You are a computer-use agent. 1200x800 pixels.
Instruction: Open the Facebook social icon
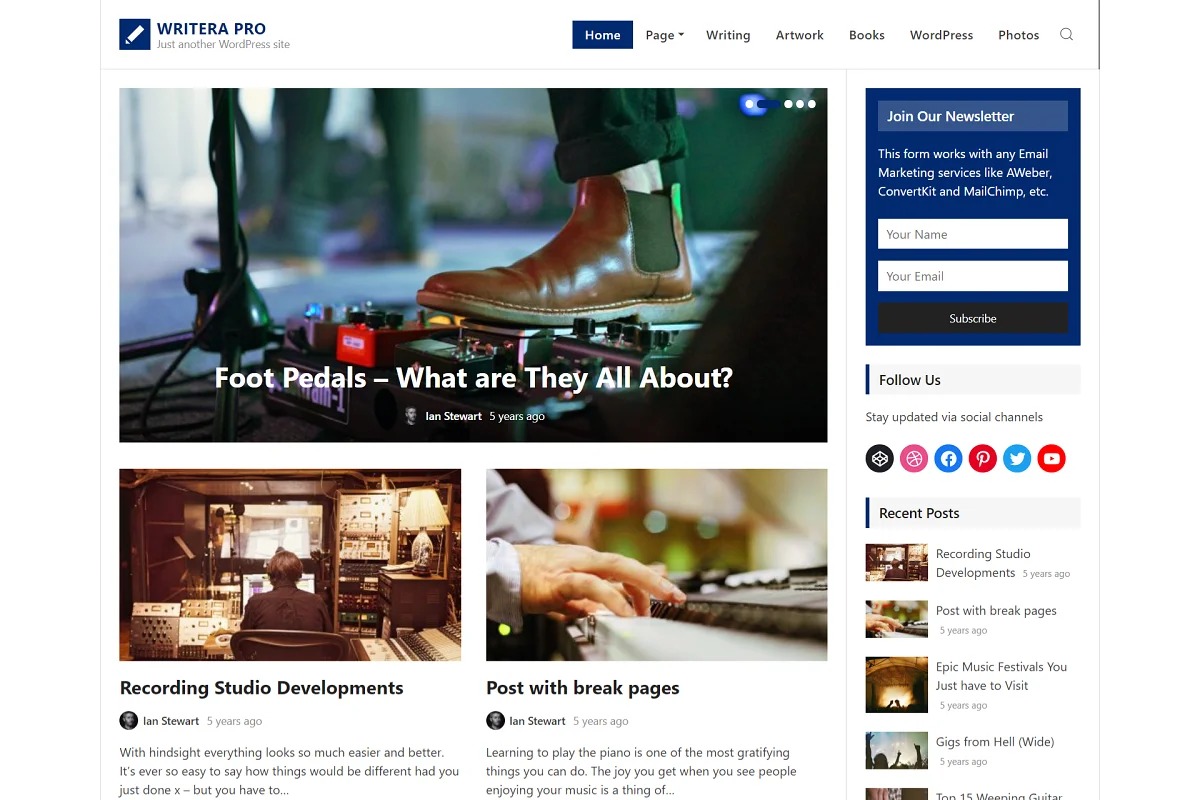click(x=948, y=459)
